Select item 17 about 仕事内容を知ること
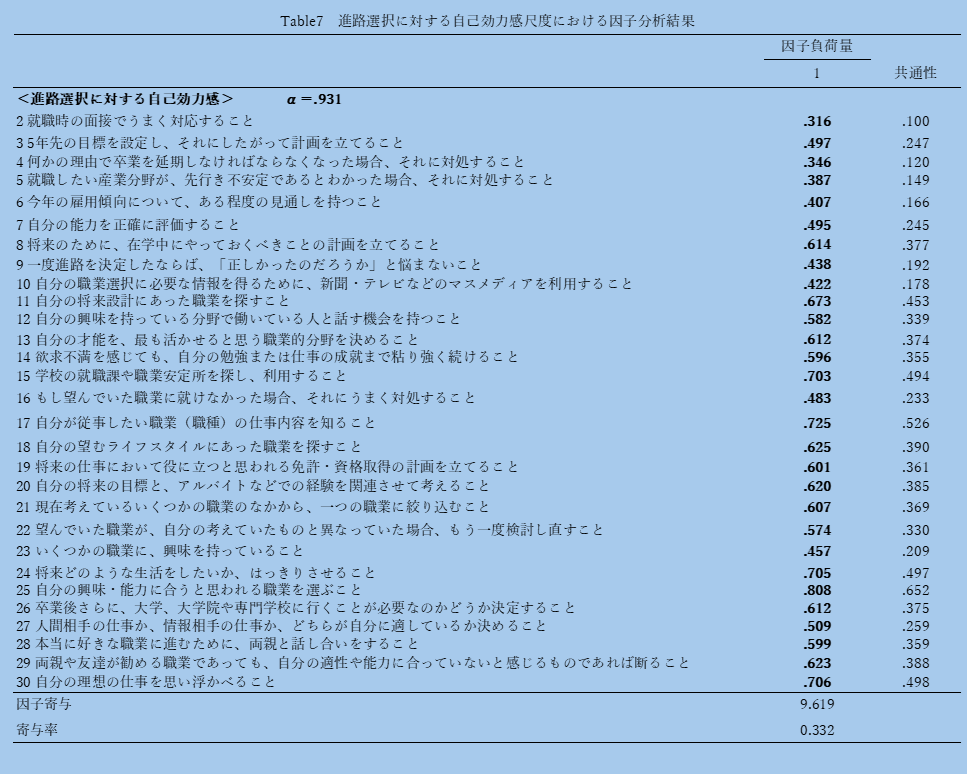The image size is (967, 774). point(196,423)
